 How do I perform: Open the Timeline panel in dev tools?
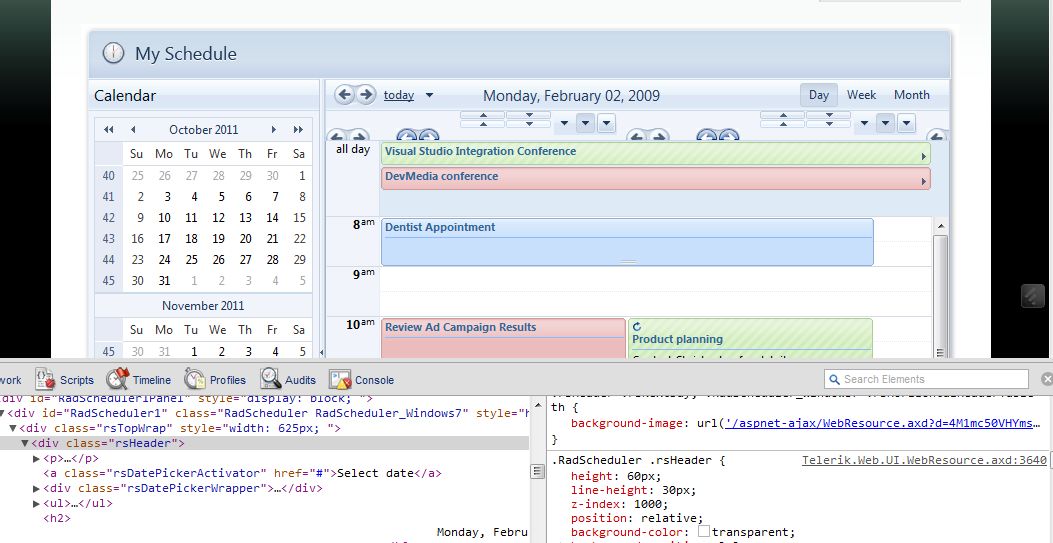[x=138, y=379]
